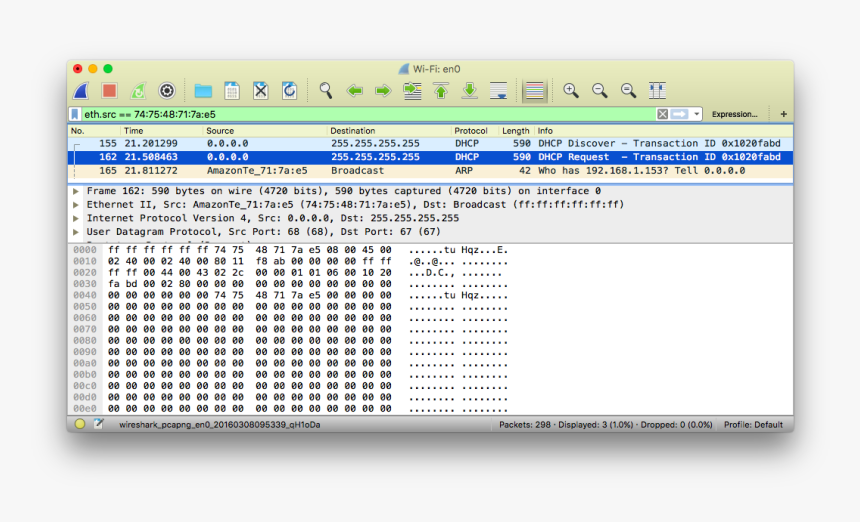
Task: Restart the current capture
Action: [x=138, y=90]
